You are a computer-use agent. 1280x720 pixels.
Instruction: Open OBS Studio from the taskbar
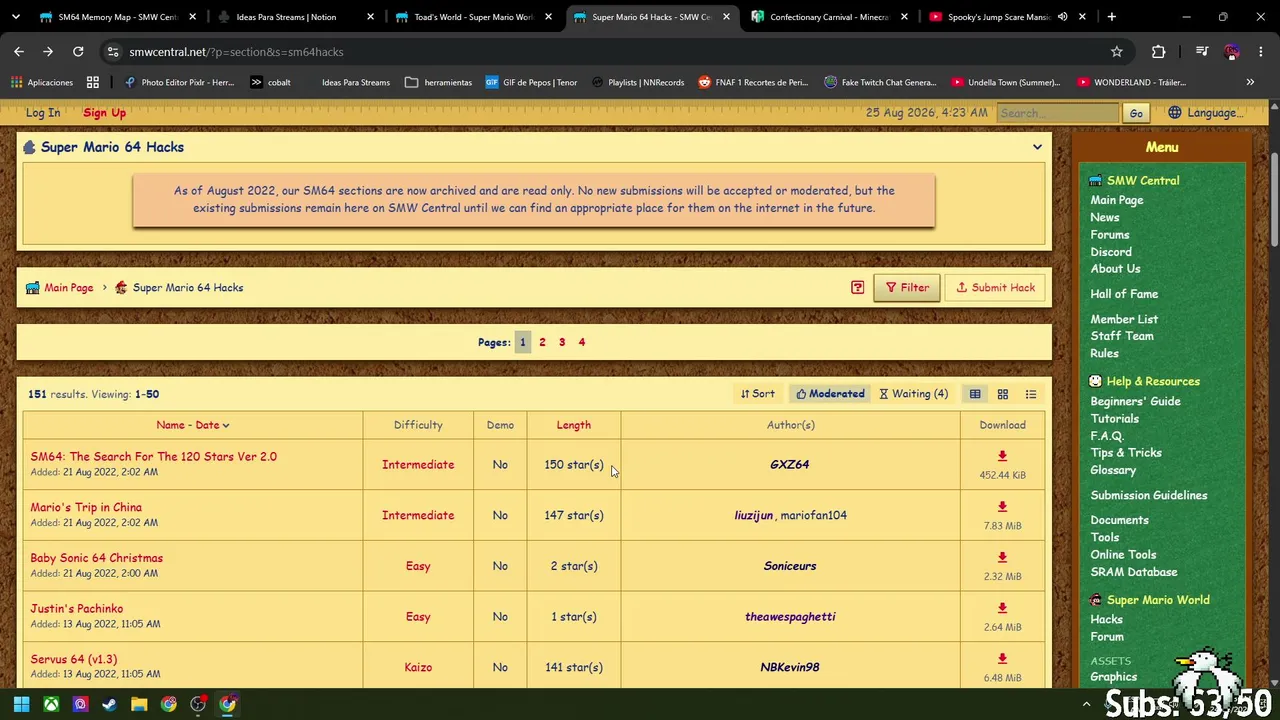point(198,704)
